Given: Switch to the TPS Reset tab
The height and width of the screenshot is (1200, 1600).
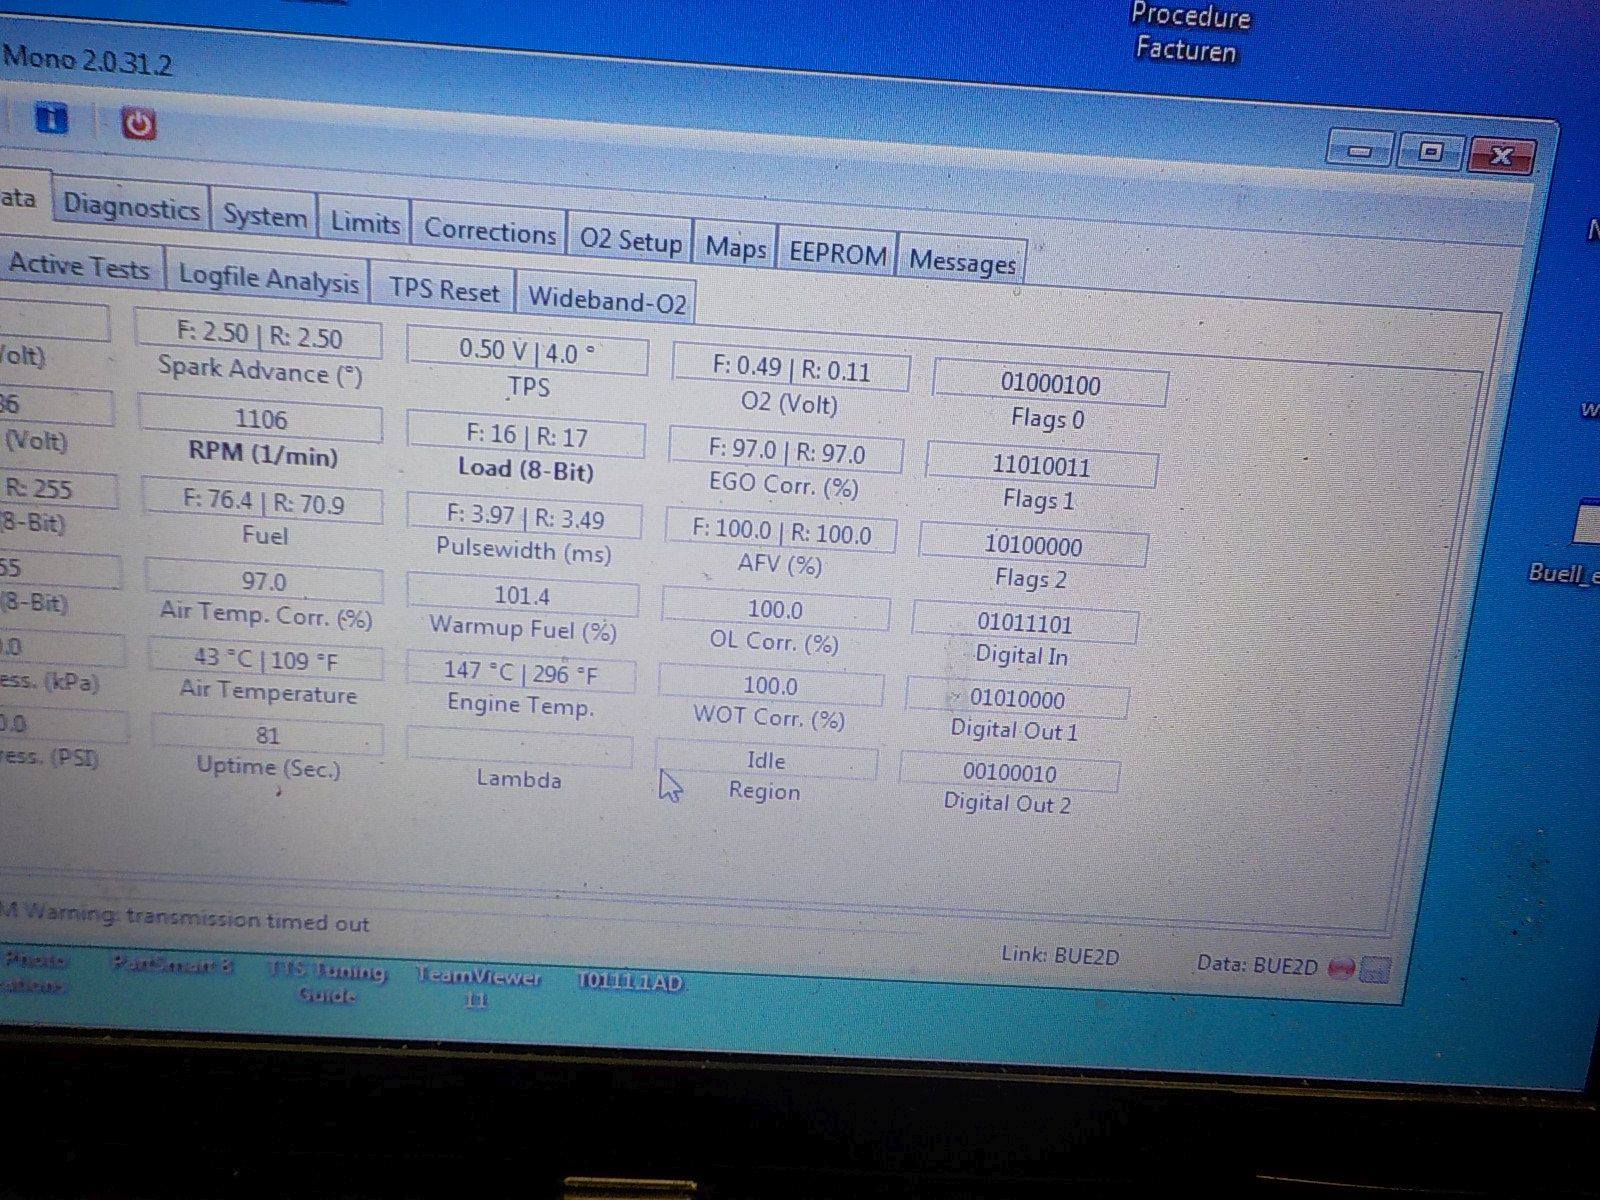Looking at the screenshot, I should pyautogui.click(x=444, y=290).
